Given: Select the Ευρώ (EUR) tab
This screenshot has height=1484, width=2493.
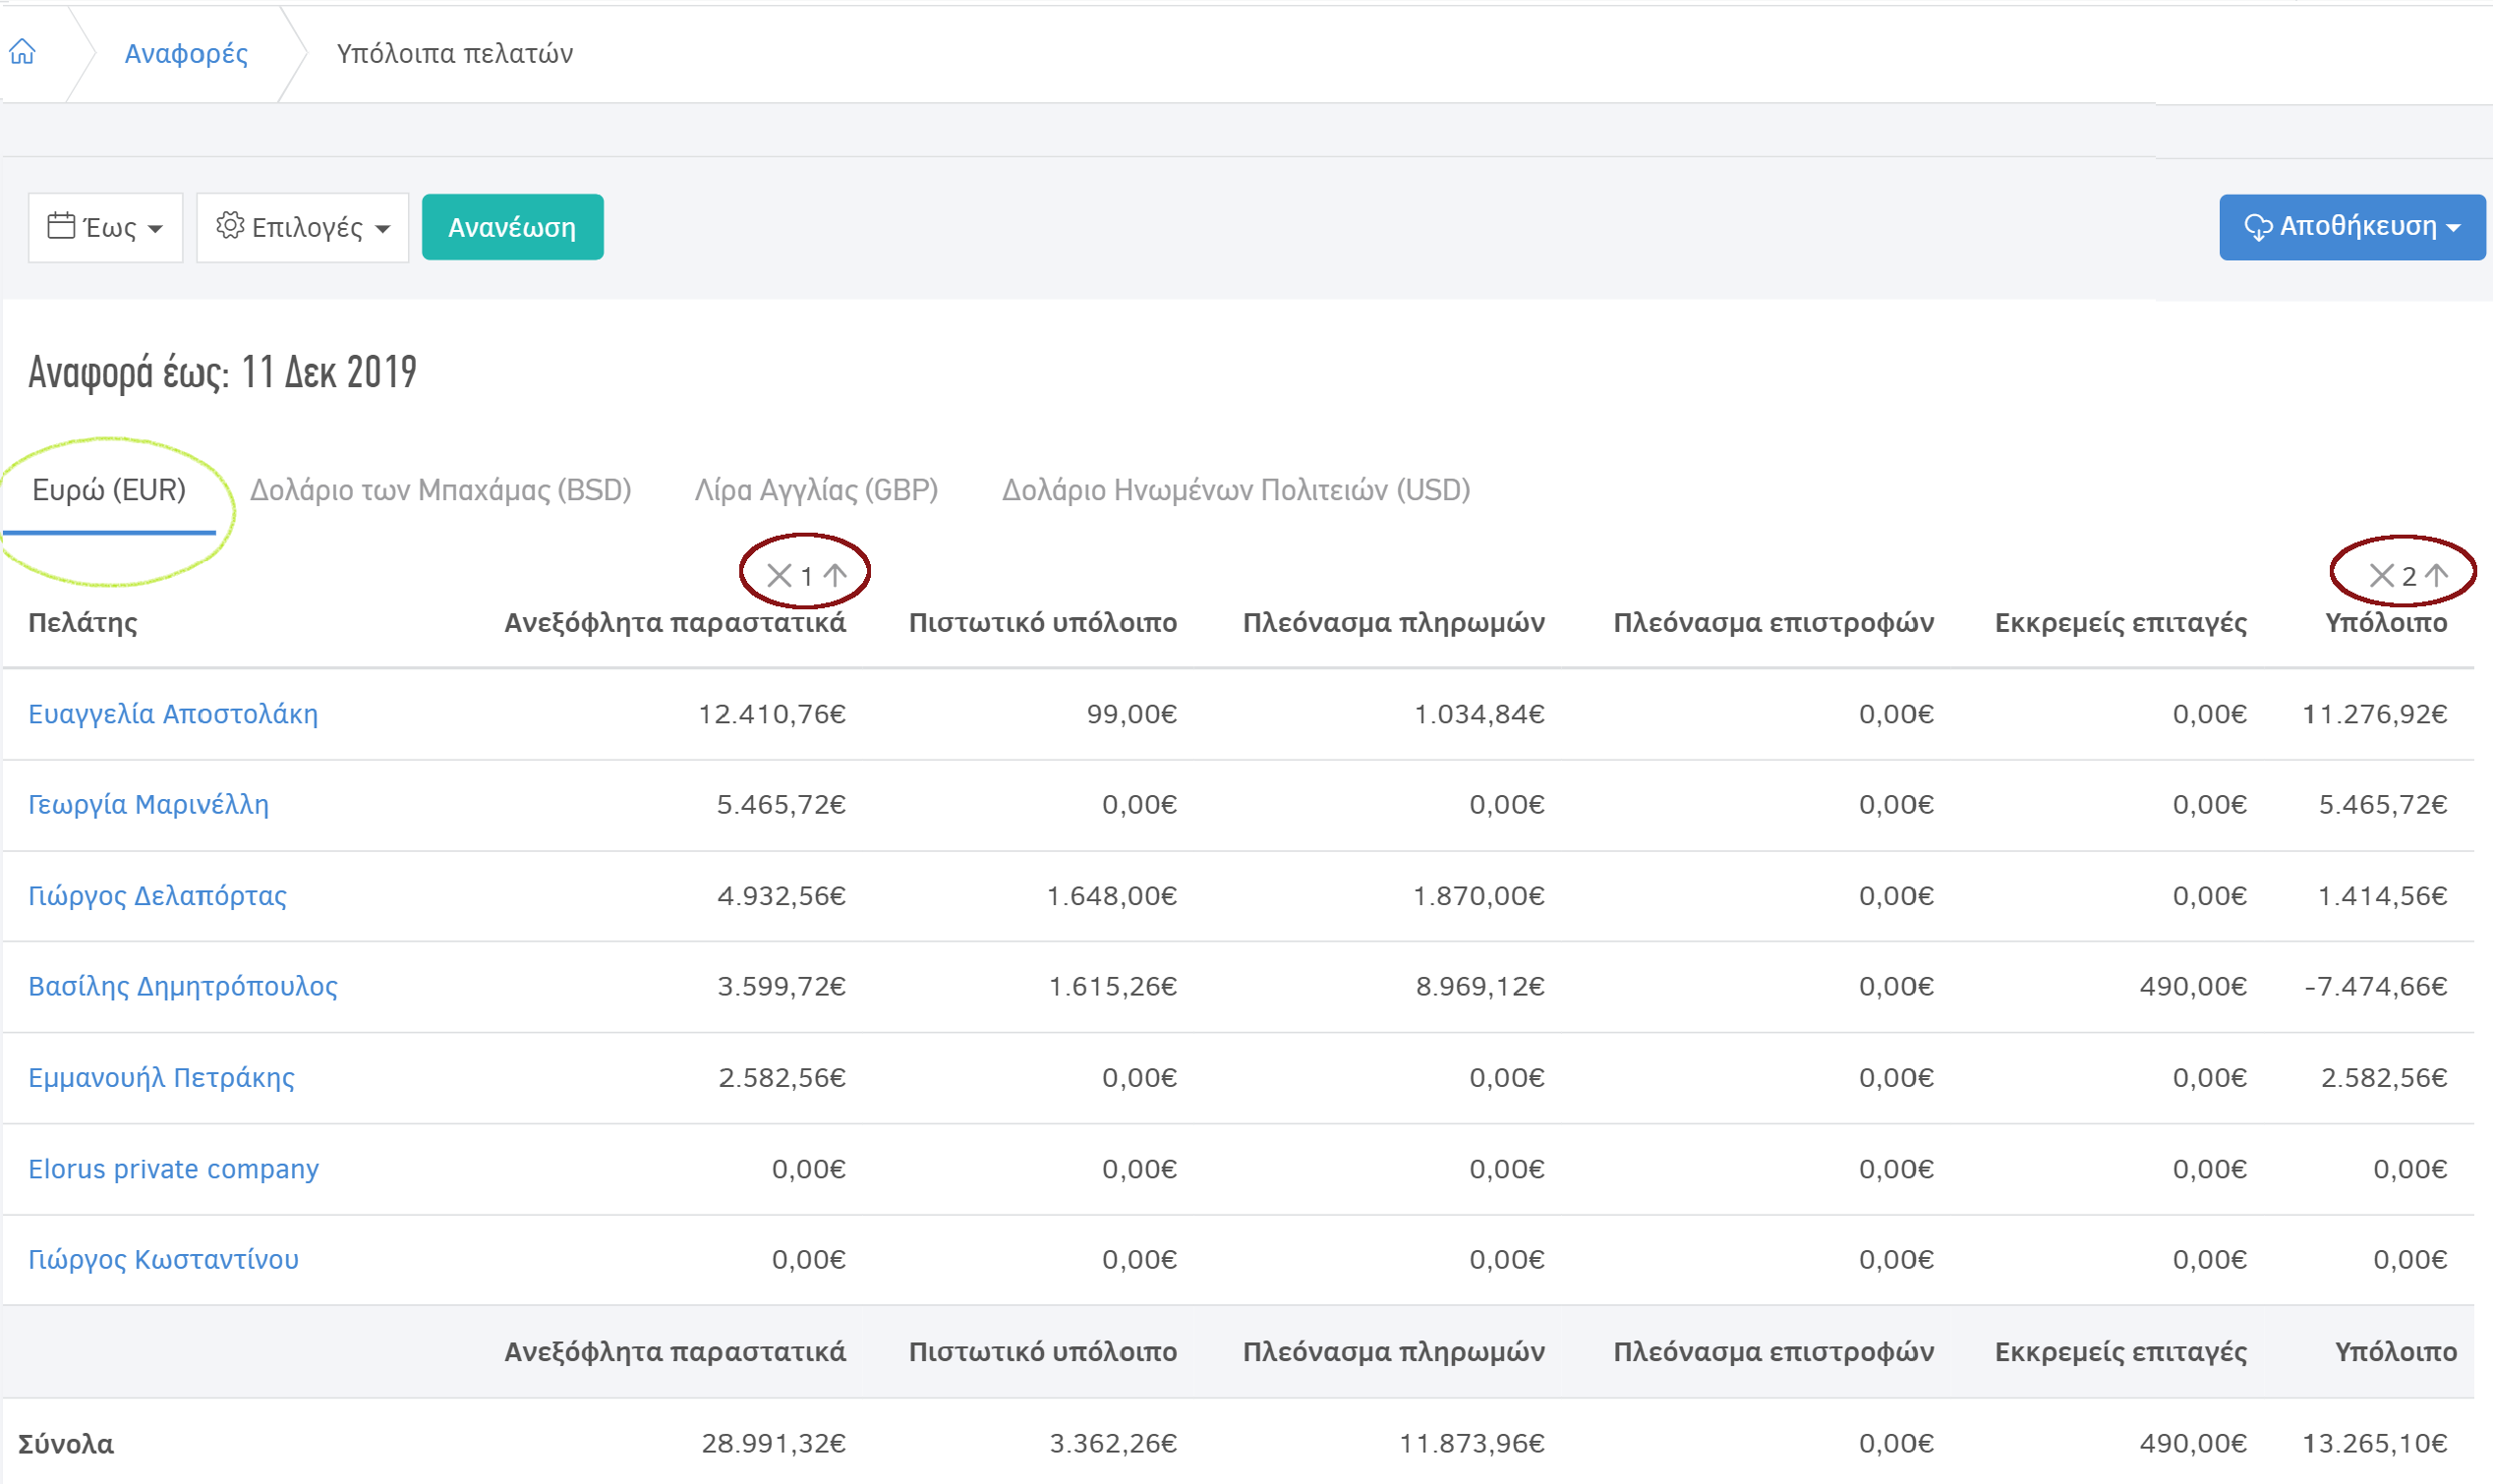Looking at the screenshot, I should click(109, 490).
